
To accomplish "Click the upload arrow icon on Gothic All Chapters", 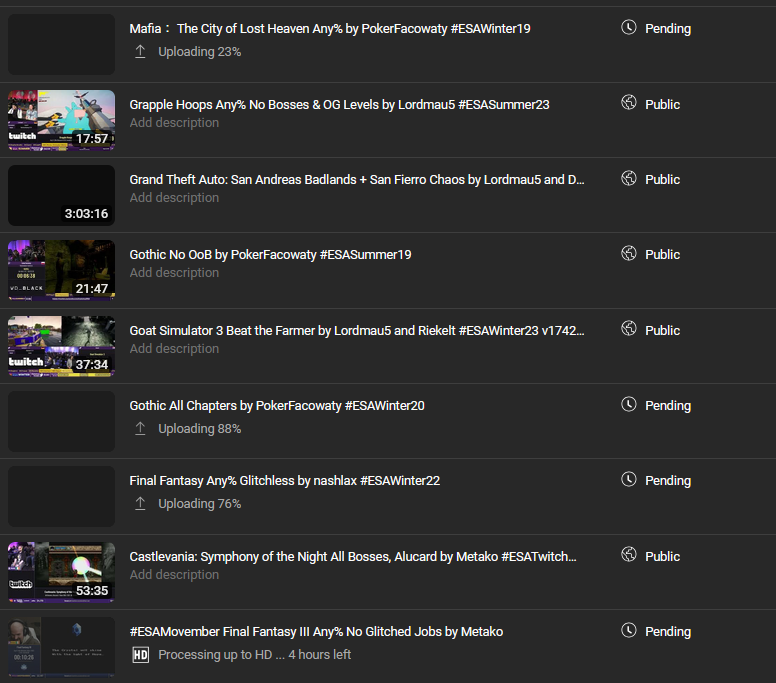I will [140, 429].
